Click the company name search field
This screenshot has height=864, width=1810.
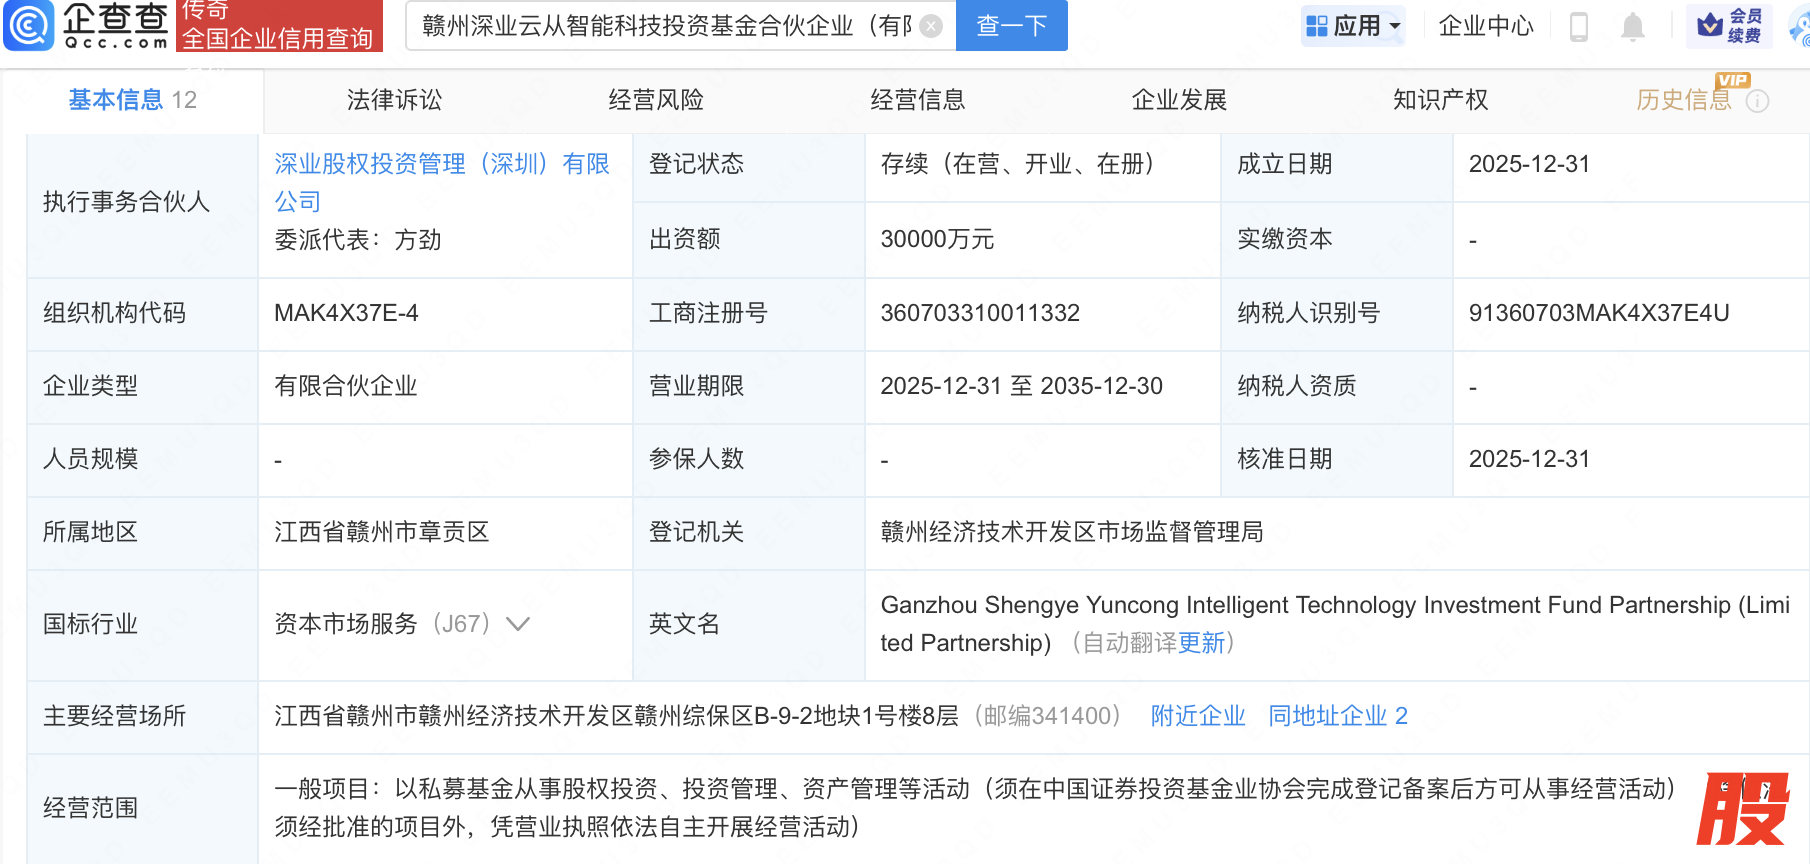[x=665, y=26]
